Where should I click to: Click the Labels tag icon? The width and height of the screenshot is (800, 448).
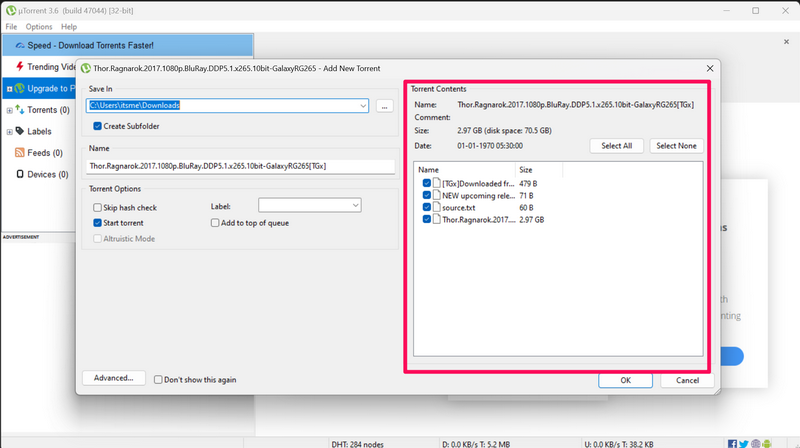point(20,131)
